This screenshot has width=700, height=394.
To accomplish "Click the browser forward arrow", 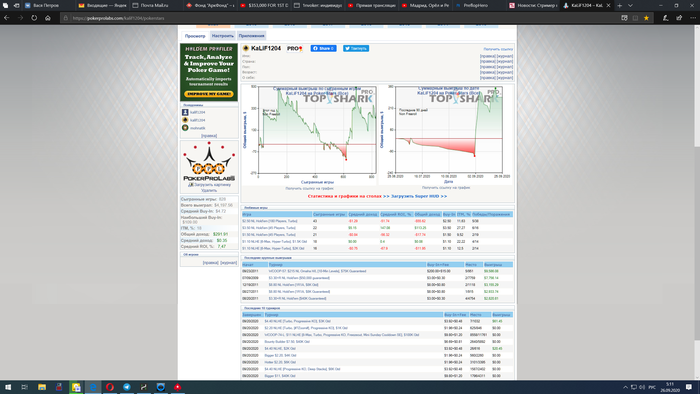I will point(20,18).
